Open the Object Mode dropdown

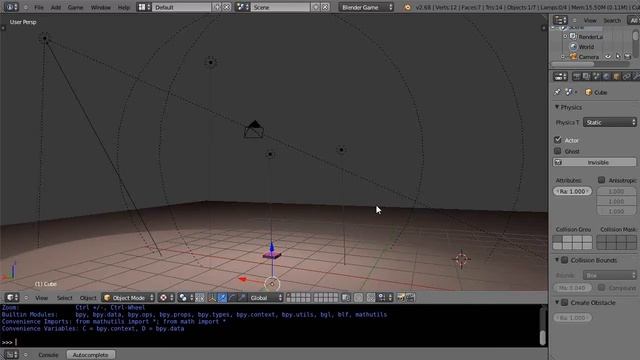(129, 298)
